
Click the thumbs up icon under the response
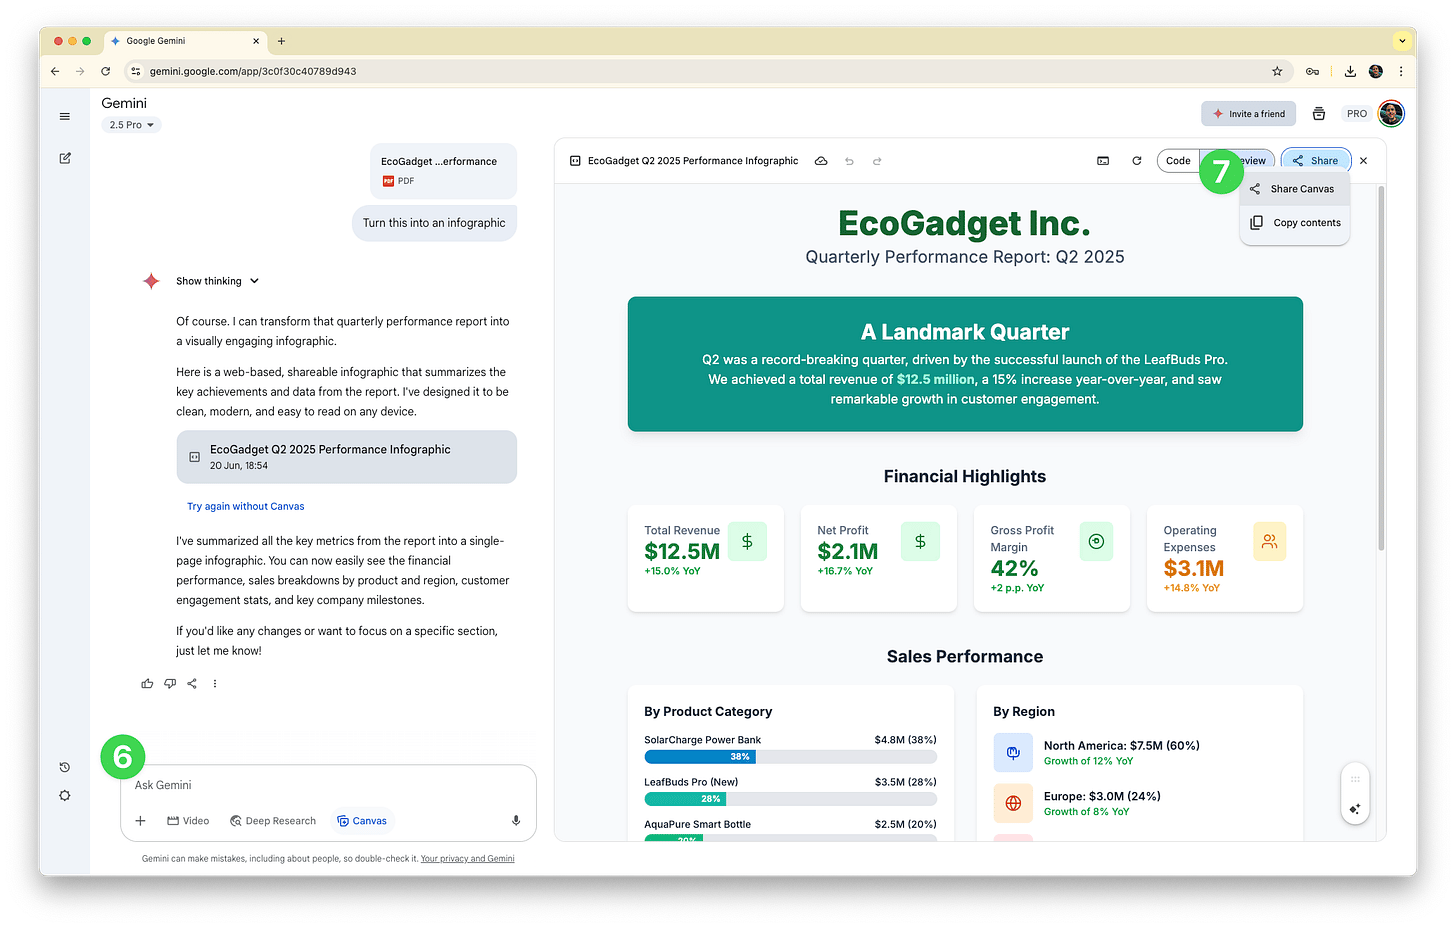pos(147,684)
